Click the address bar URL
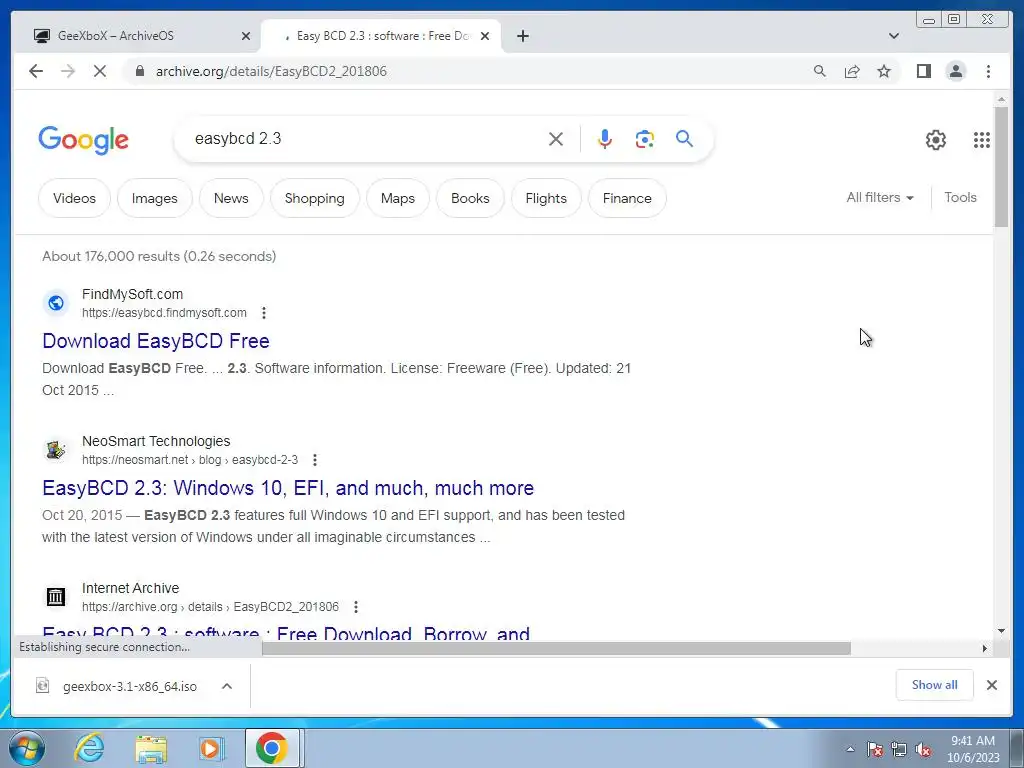Image resolution: width=1024 pixels, height=768 pixels. coord(271,71)
